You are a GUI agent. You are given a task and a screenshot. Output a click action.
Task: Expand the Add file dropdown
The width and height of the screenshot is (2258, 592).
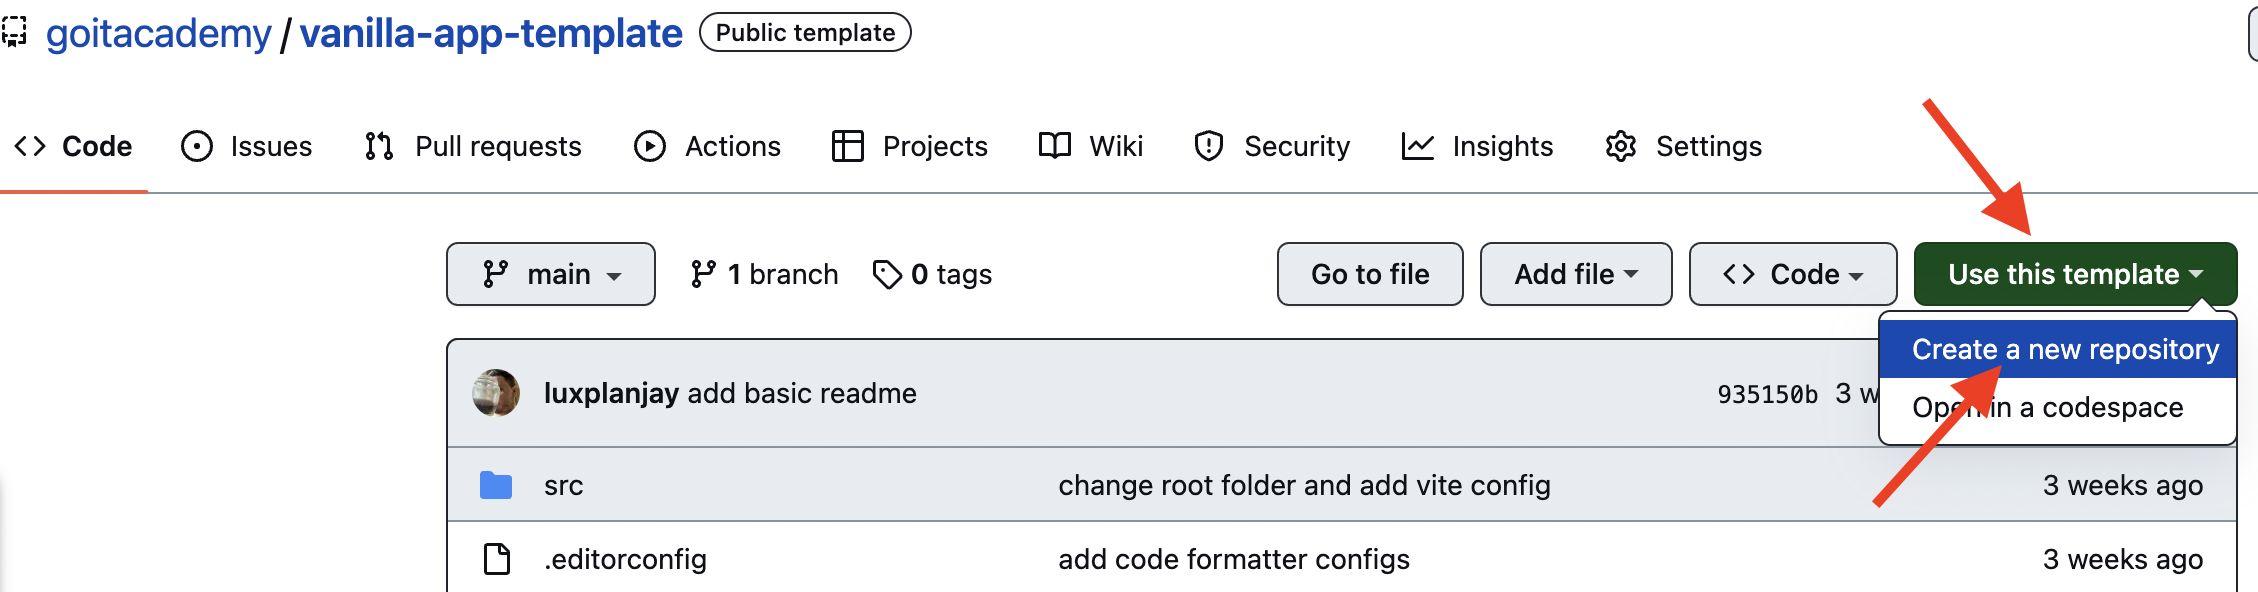point(1576,273)
